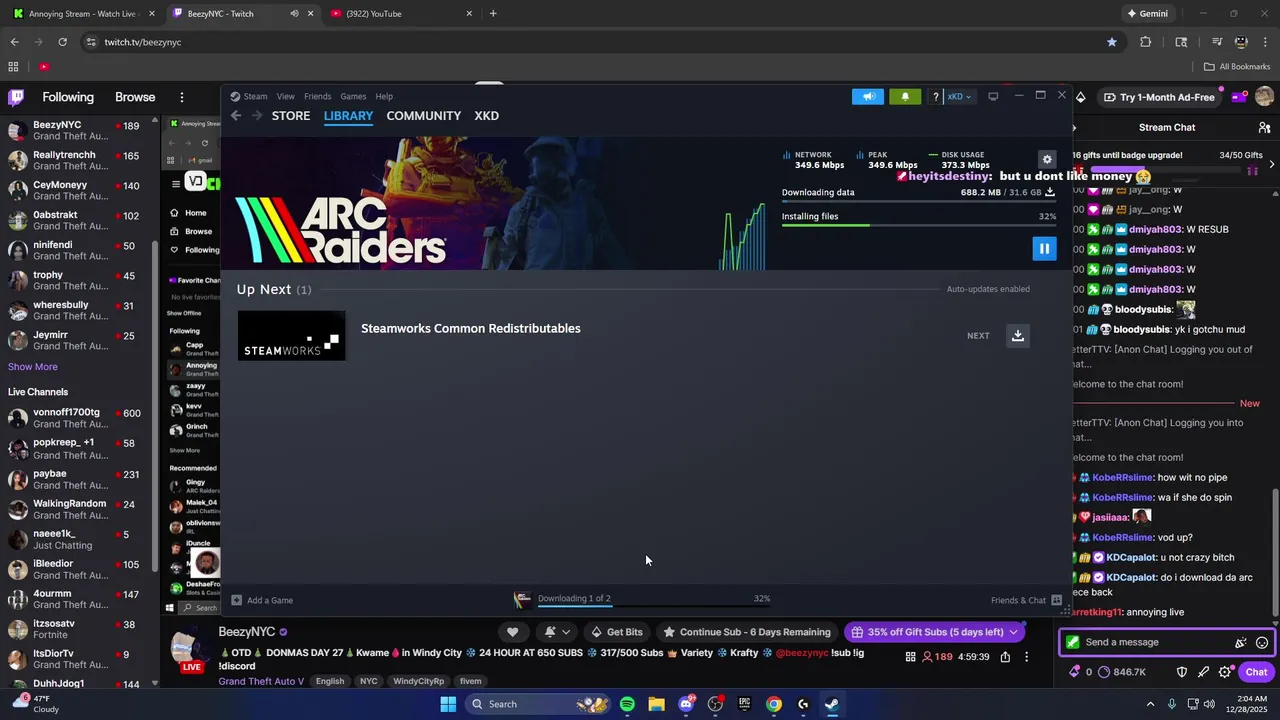Viewport: 1280px width, 720px height.
Task: Switch Steam to Big Picture mode icon
Action: (x=993, y=96)
